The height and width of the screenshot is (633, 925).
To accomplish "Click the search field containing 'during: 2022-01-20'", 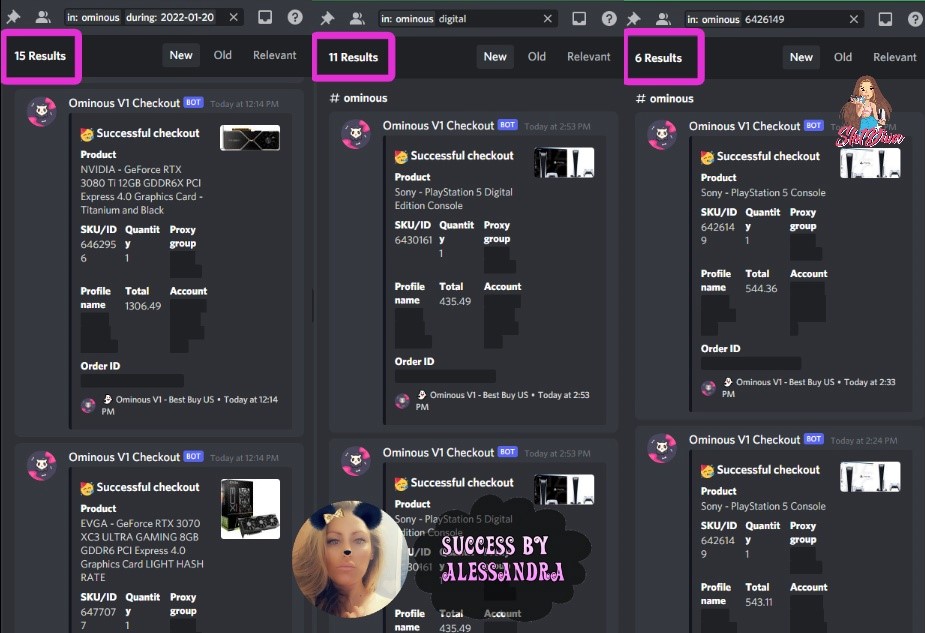I will 155,17.
